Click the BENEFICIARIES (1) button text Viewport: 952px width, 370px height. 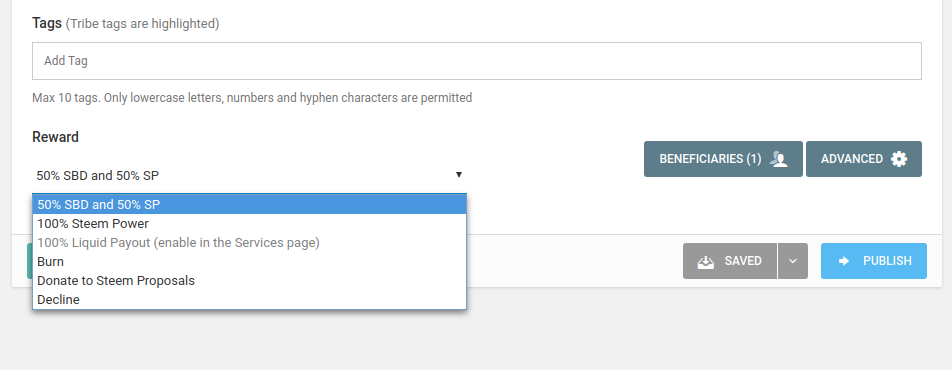point(710,159)
